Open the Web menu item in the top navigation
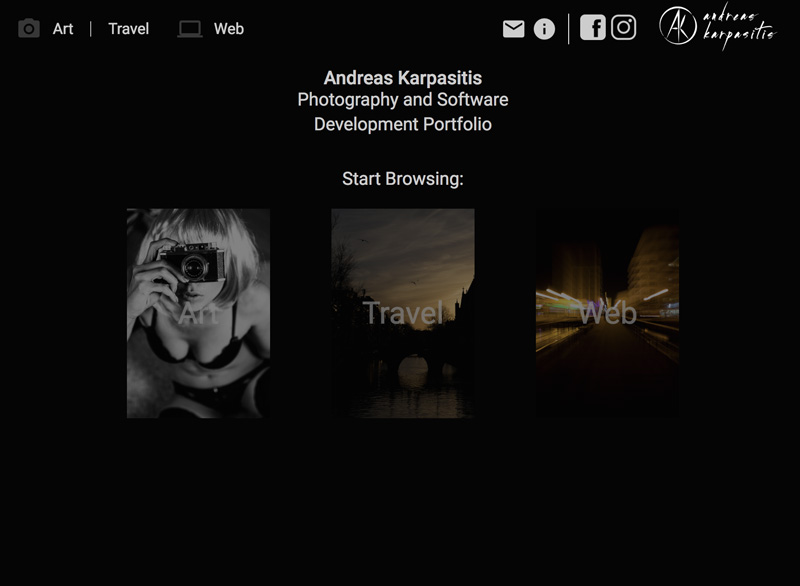800x586 pixels. (x=228, y=29)
